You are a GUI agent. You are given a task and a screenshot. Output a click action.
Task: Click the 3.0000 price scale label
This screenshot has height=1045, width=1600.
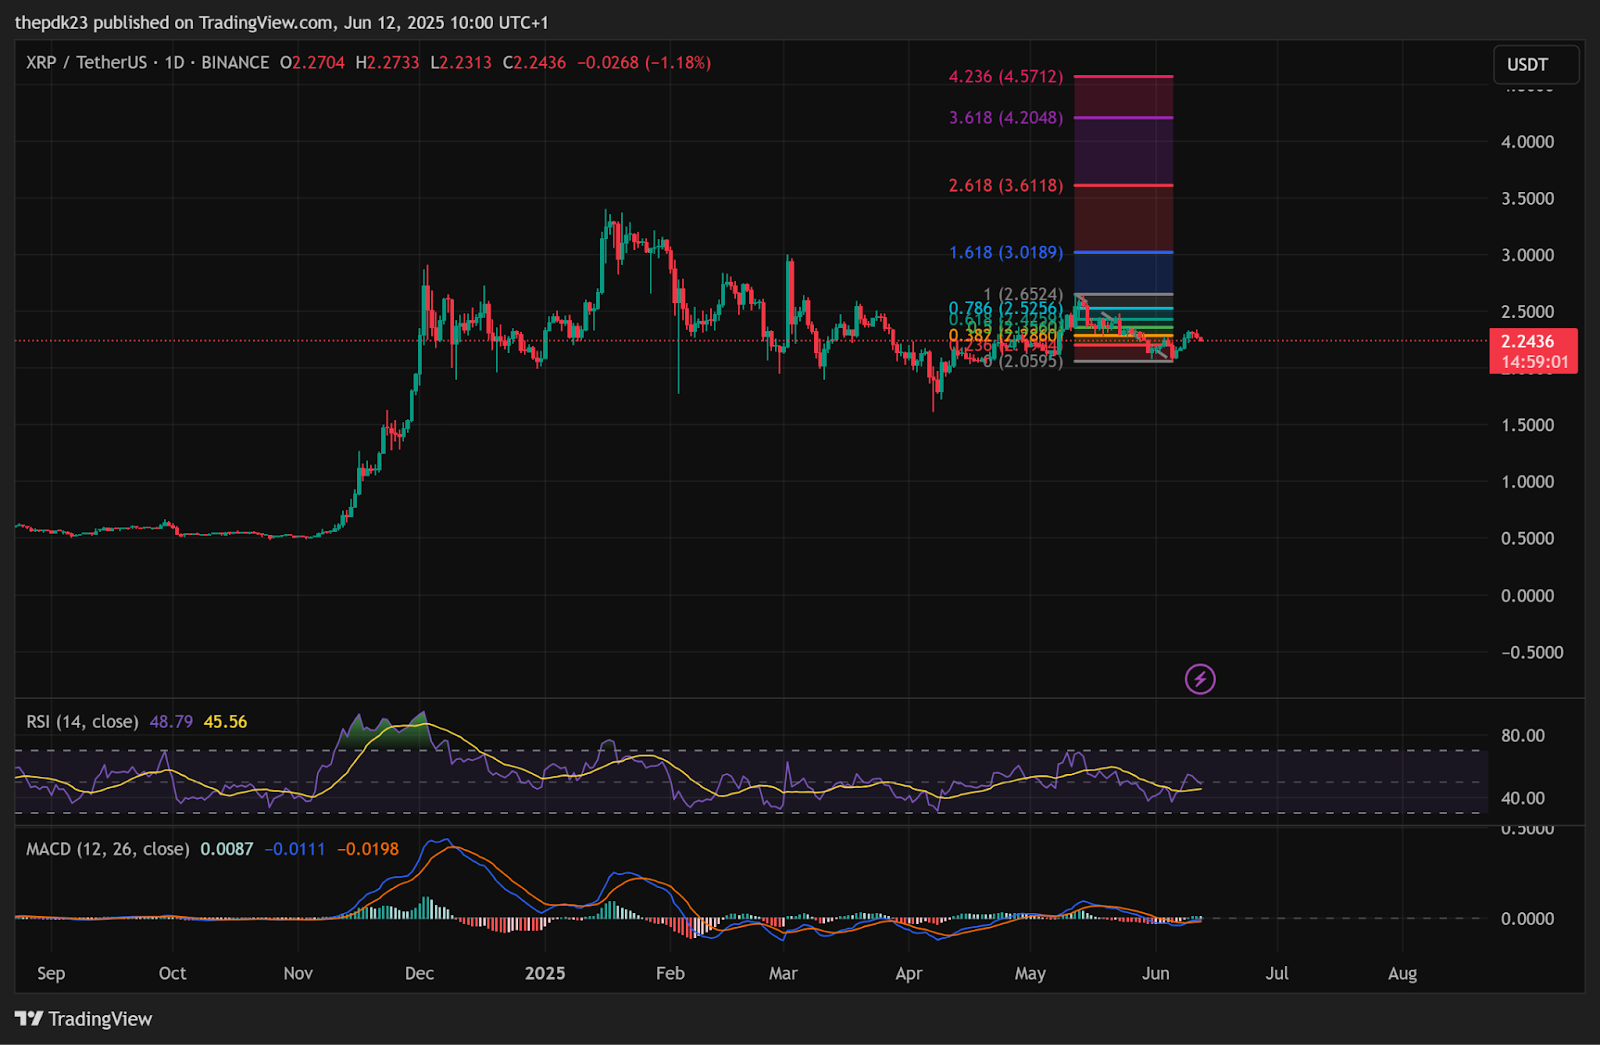click(x=1527, y=255)
